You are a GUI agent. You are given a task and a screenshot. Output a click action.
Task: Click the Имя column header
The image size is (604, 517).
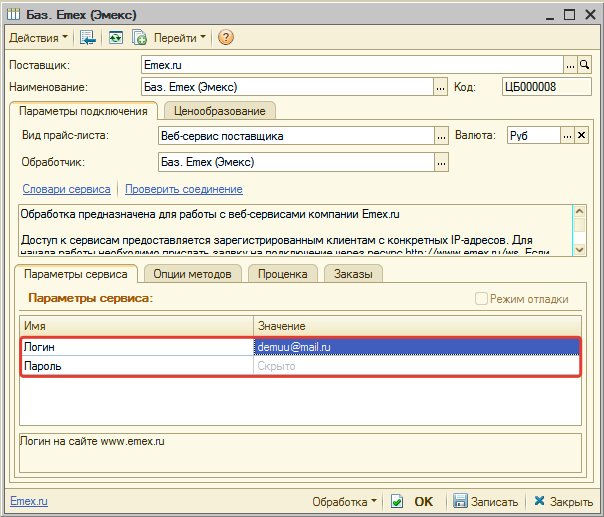point(137,326)
